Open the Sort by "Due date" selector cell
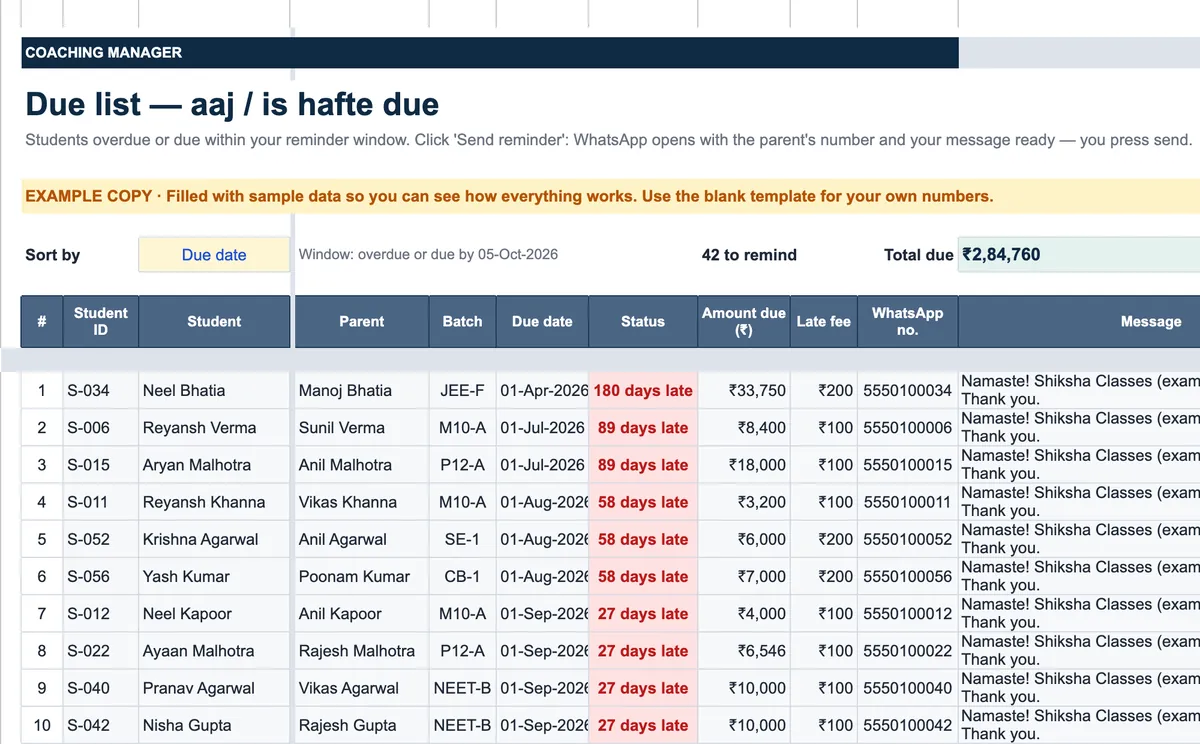This screenshot has height=744, width=1200. point(214,255)
